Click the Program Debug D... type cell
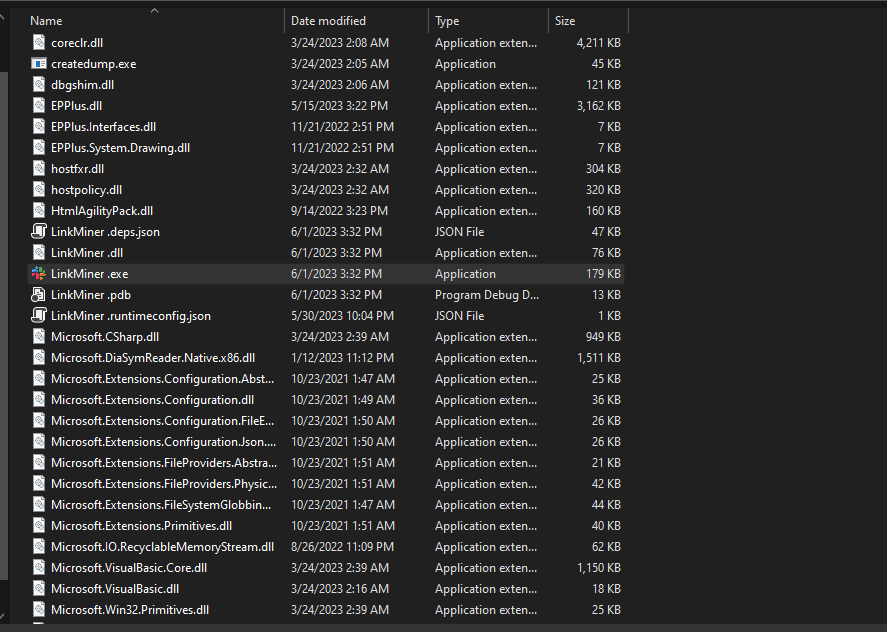887x632 pixels. (x=486, y=294)
